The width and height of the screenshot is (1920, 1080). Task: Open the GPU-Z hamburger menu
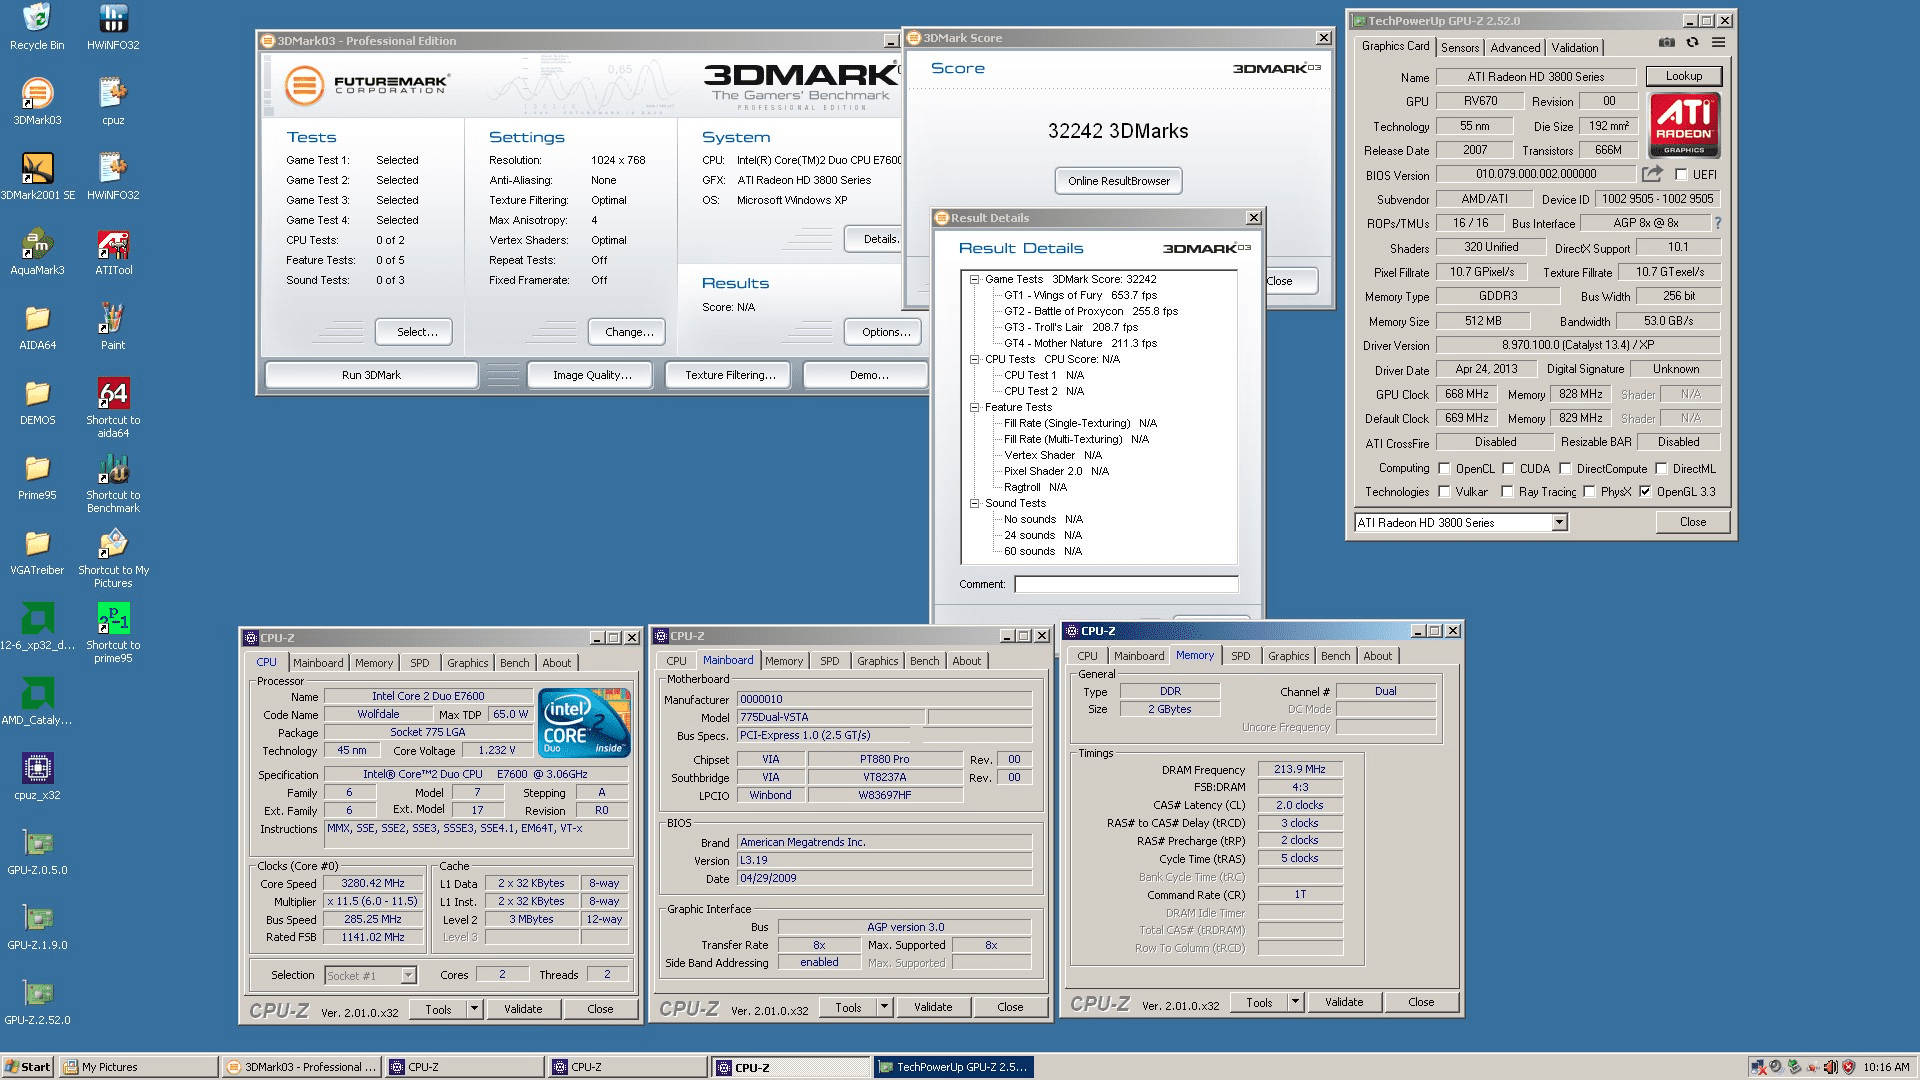pyautogui.click(x=1718, y=43)
